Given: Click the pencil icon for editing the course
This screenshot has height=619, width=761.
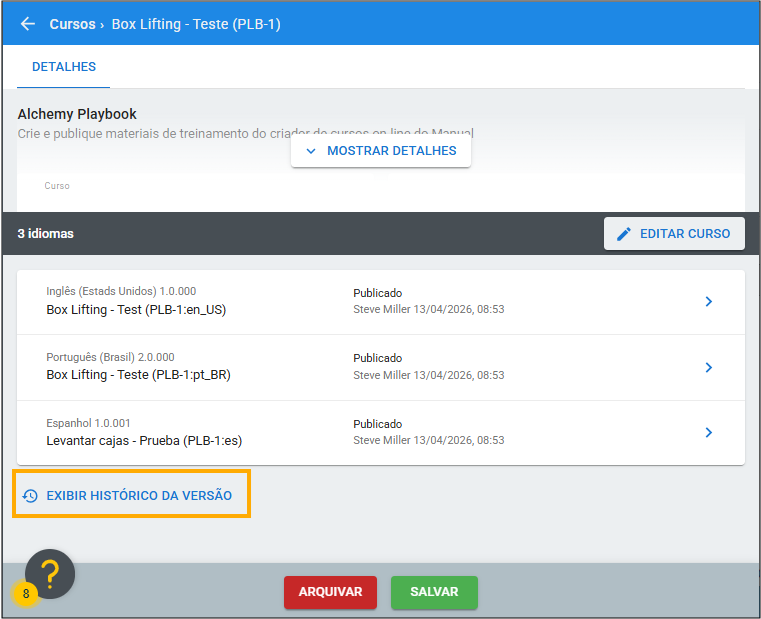Looking at the screenshot, I should (624, 234).
